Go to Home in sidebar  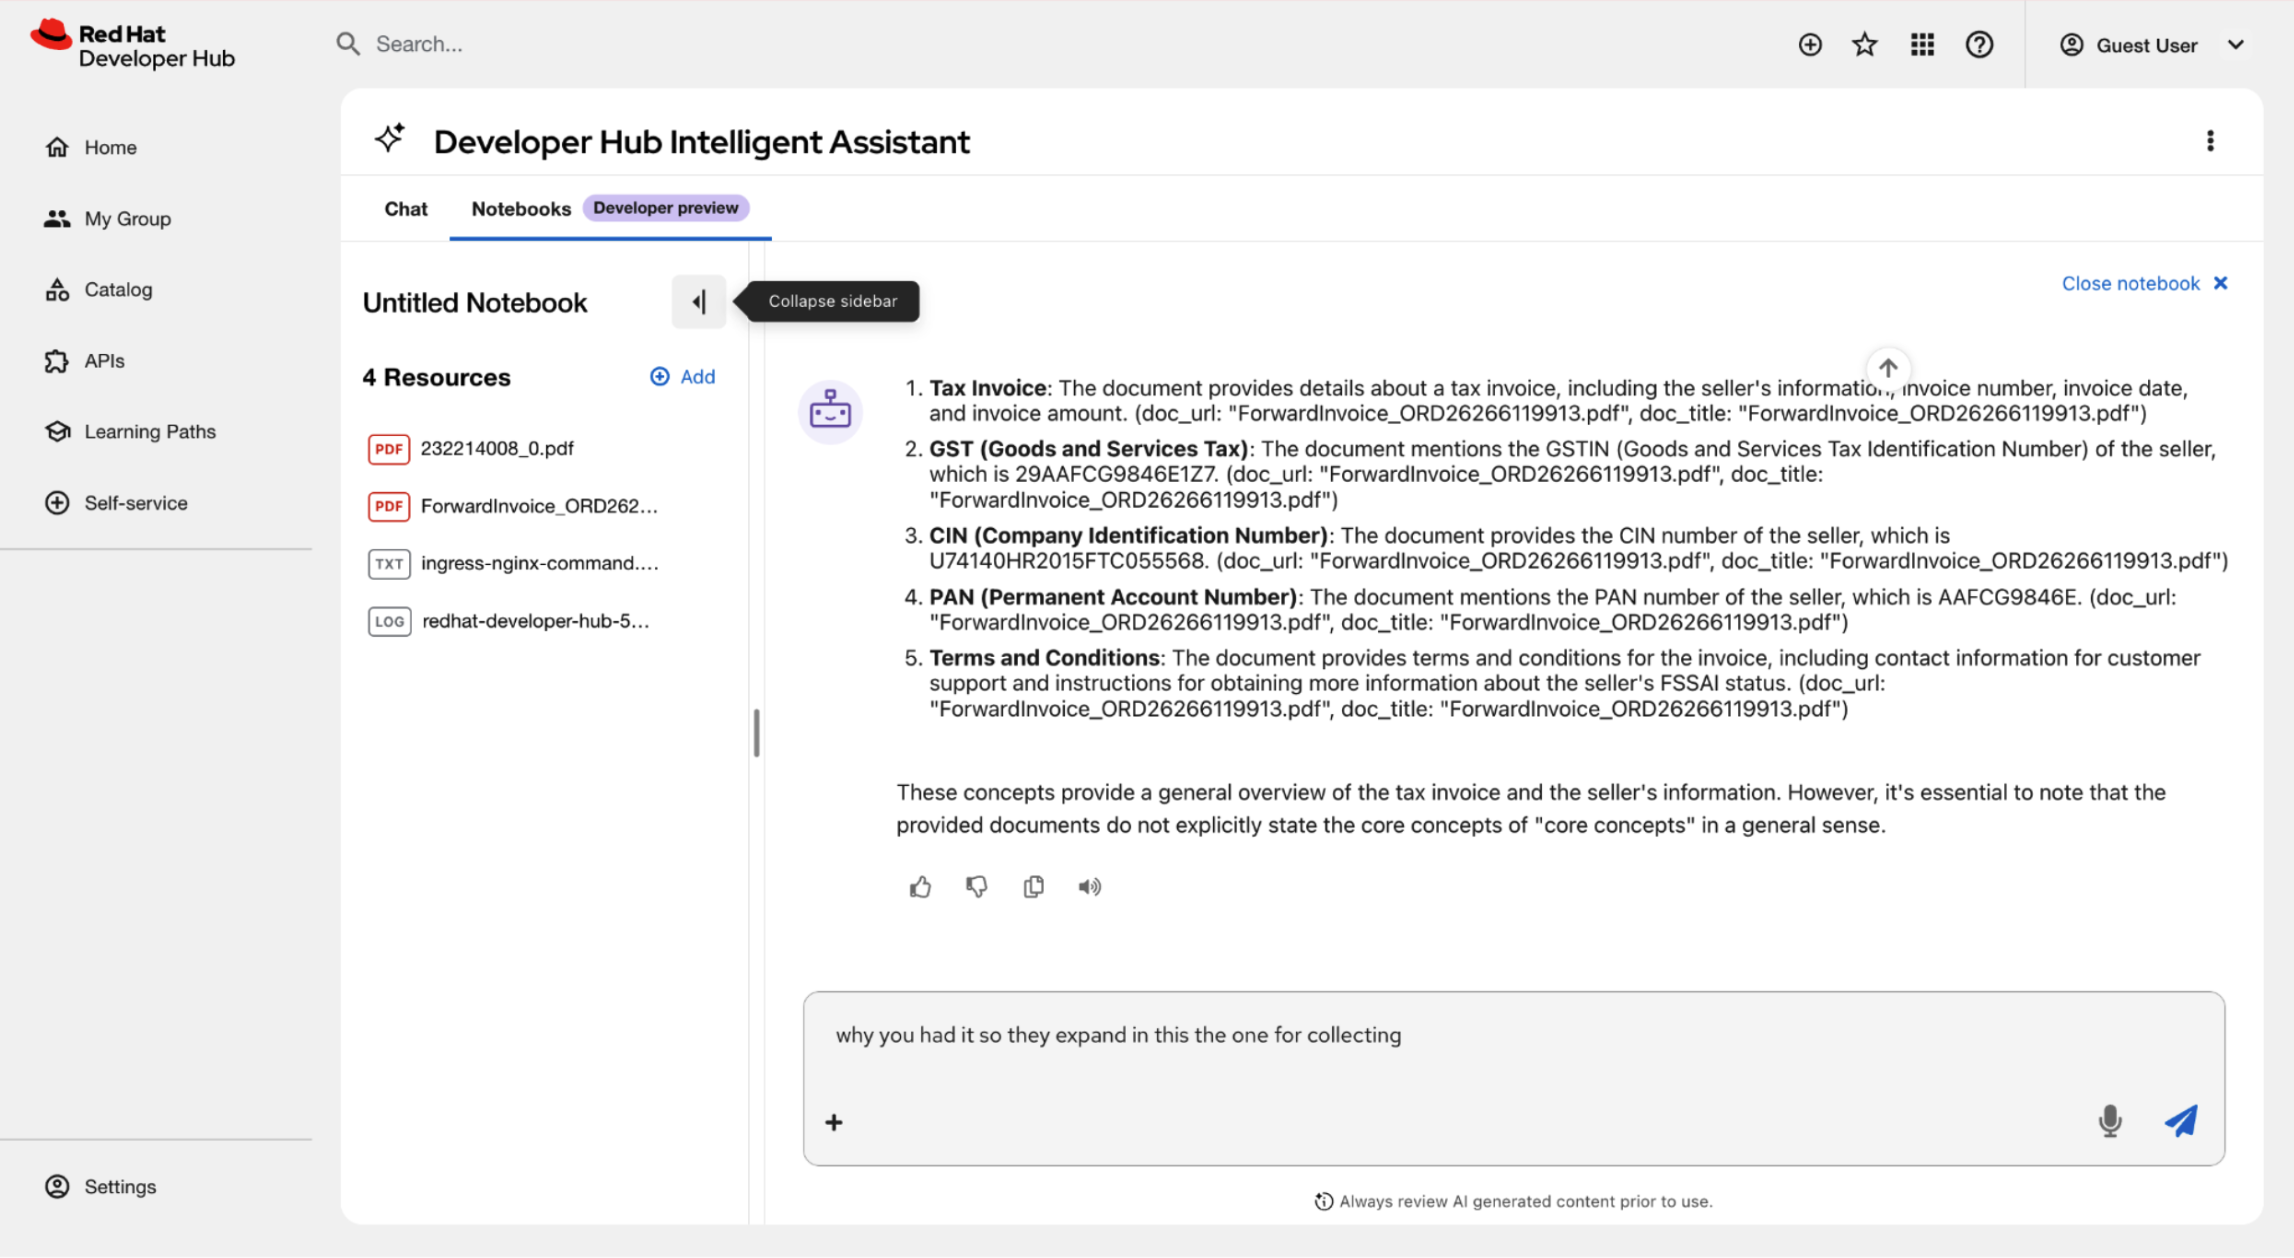click(110, 148)
